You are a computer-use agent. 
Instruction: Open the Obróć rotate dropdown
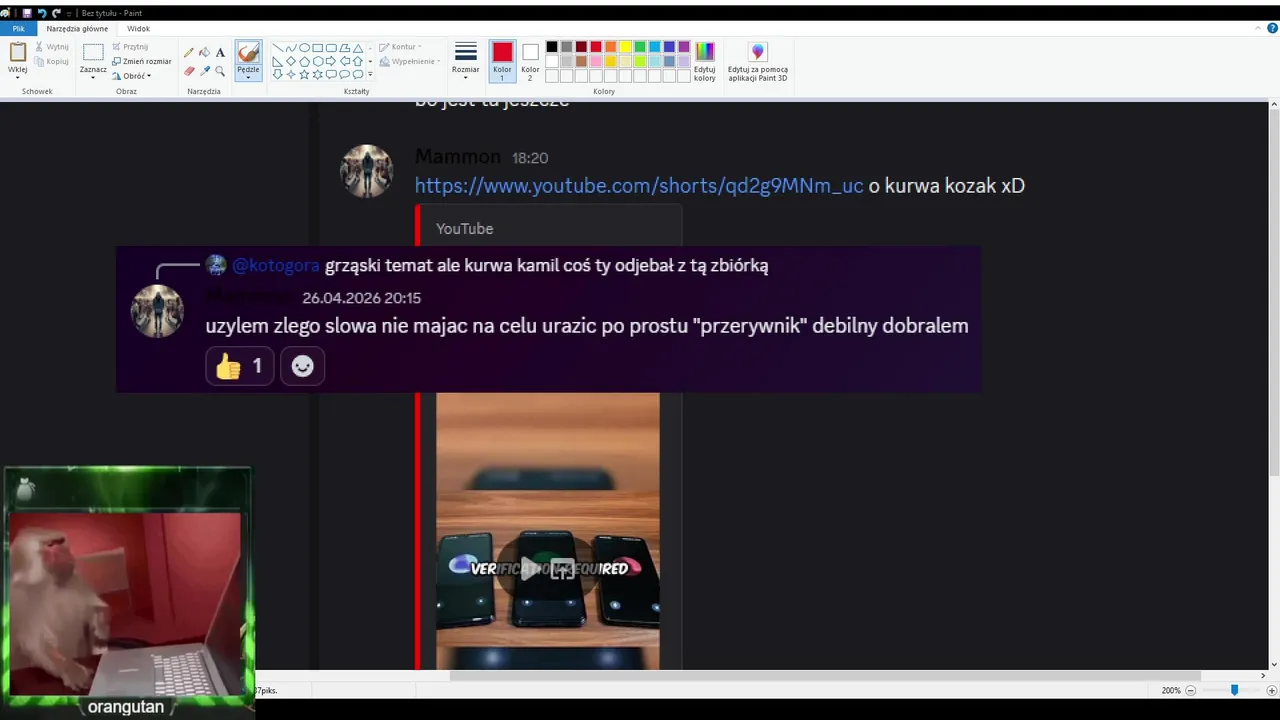click(131, 76)
